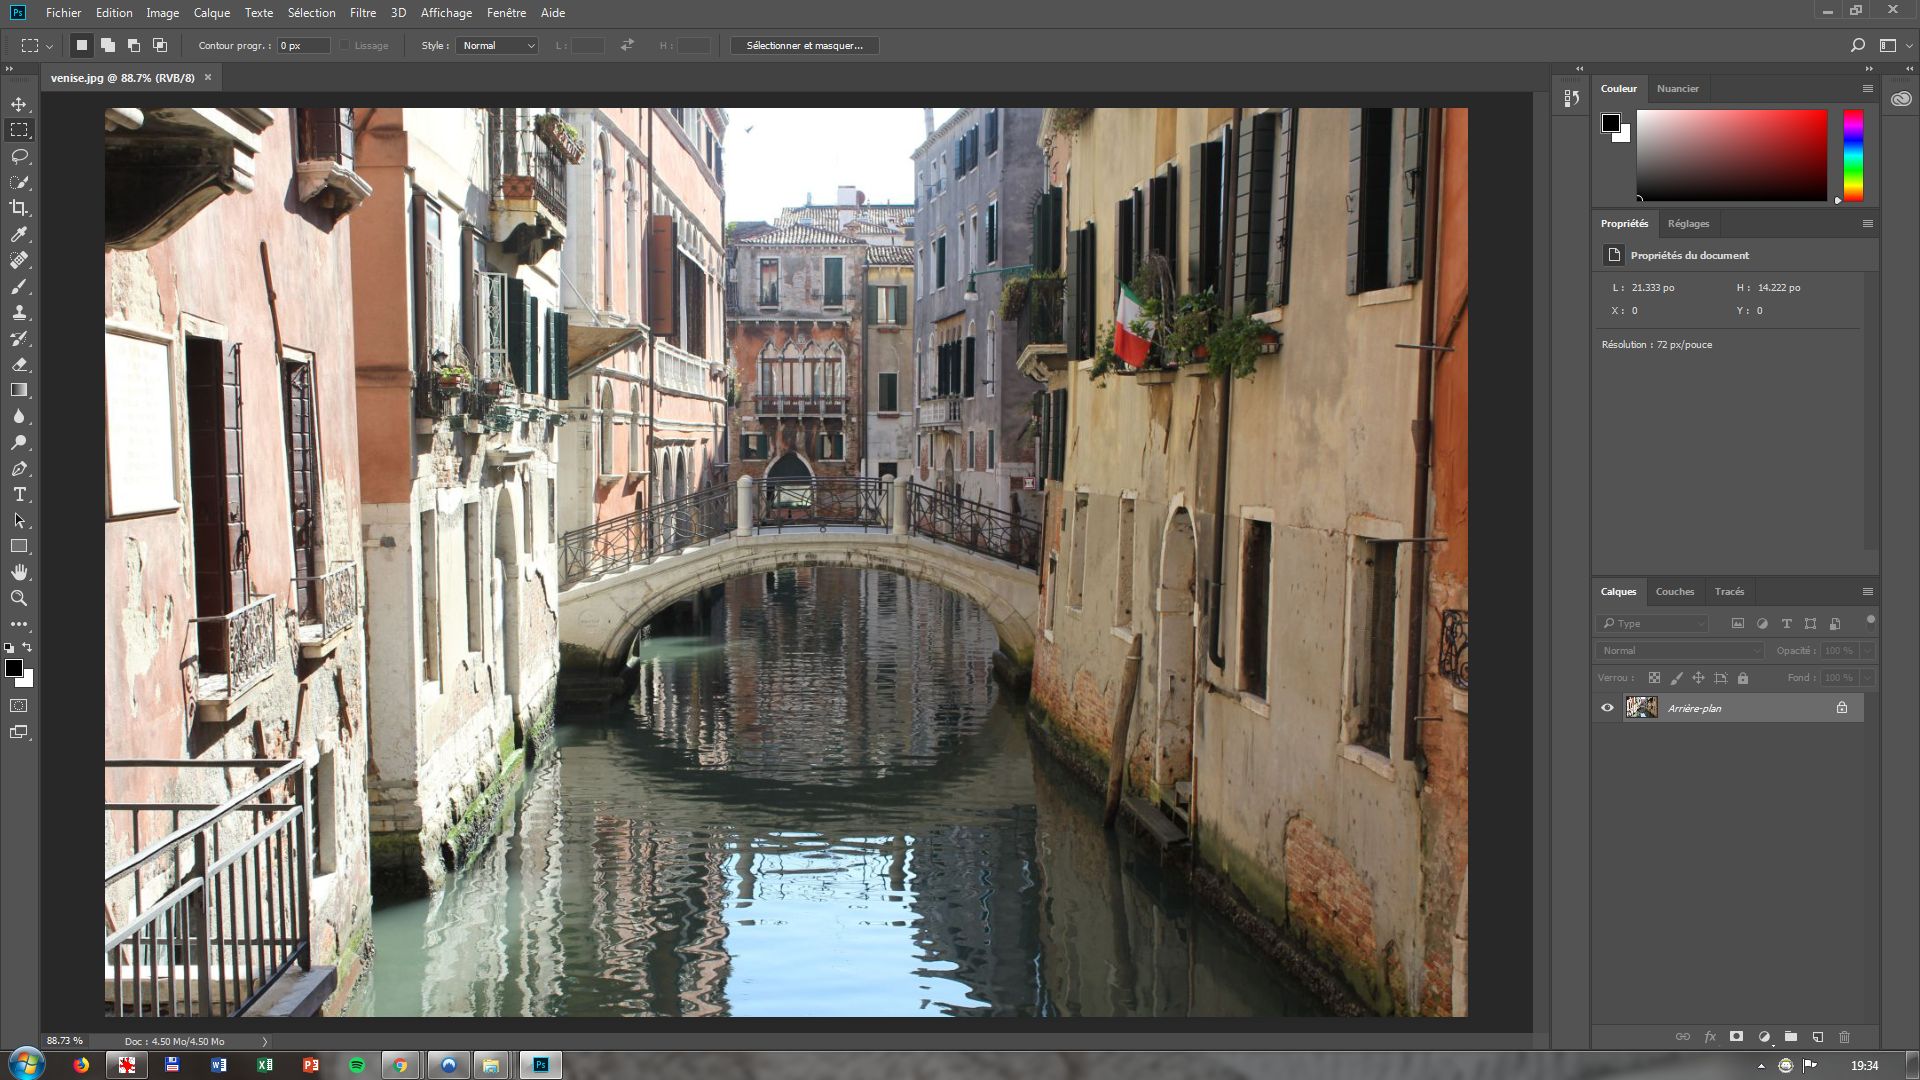This screenshot has width=1920, height=1080.
Task: Select the Hand tool
Action: tap(19, 572)
